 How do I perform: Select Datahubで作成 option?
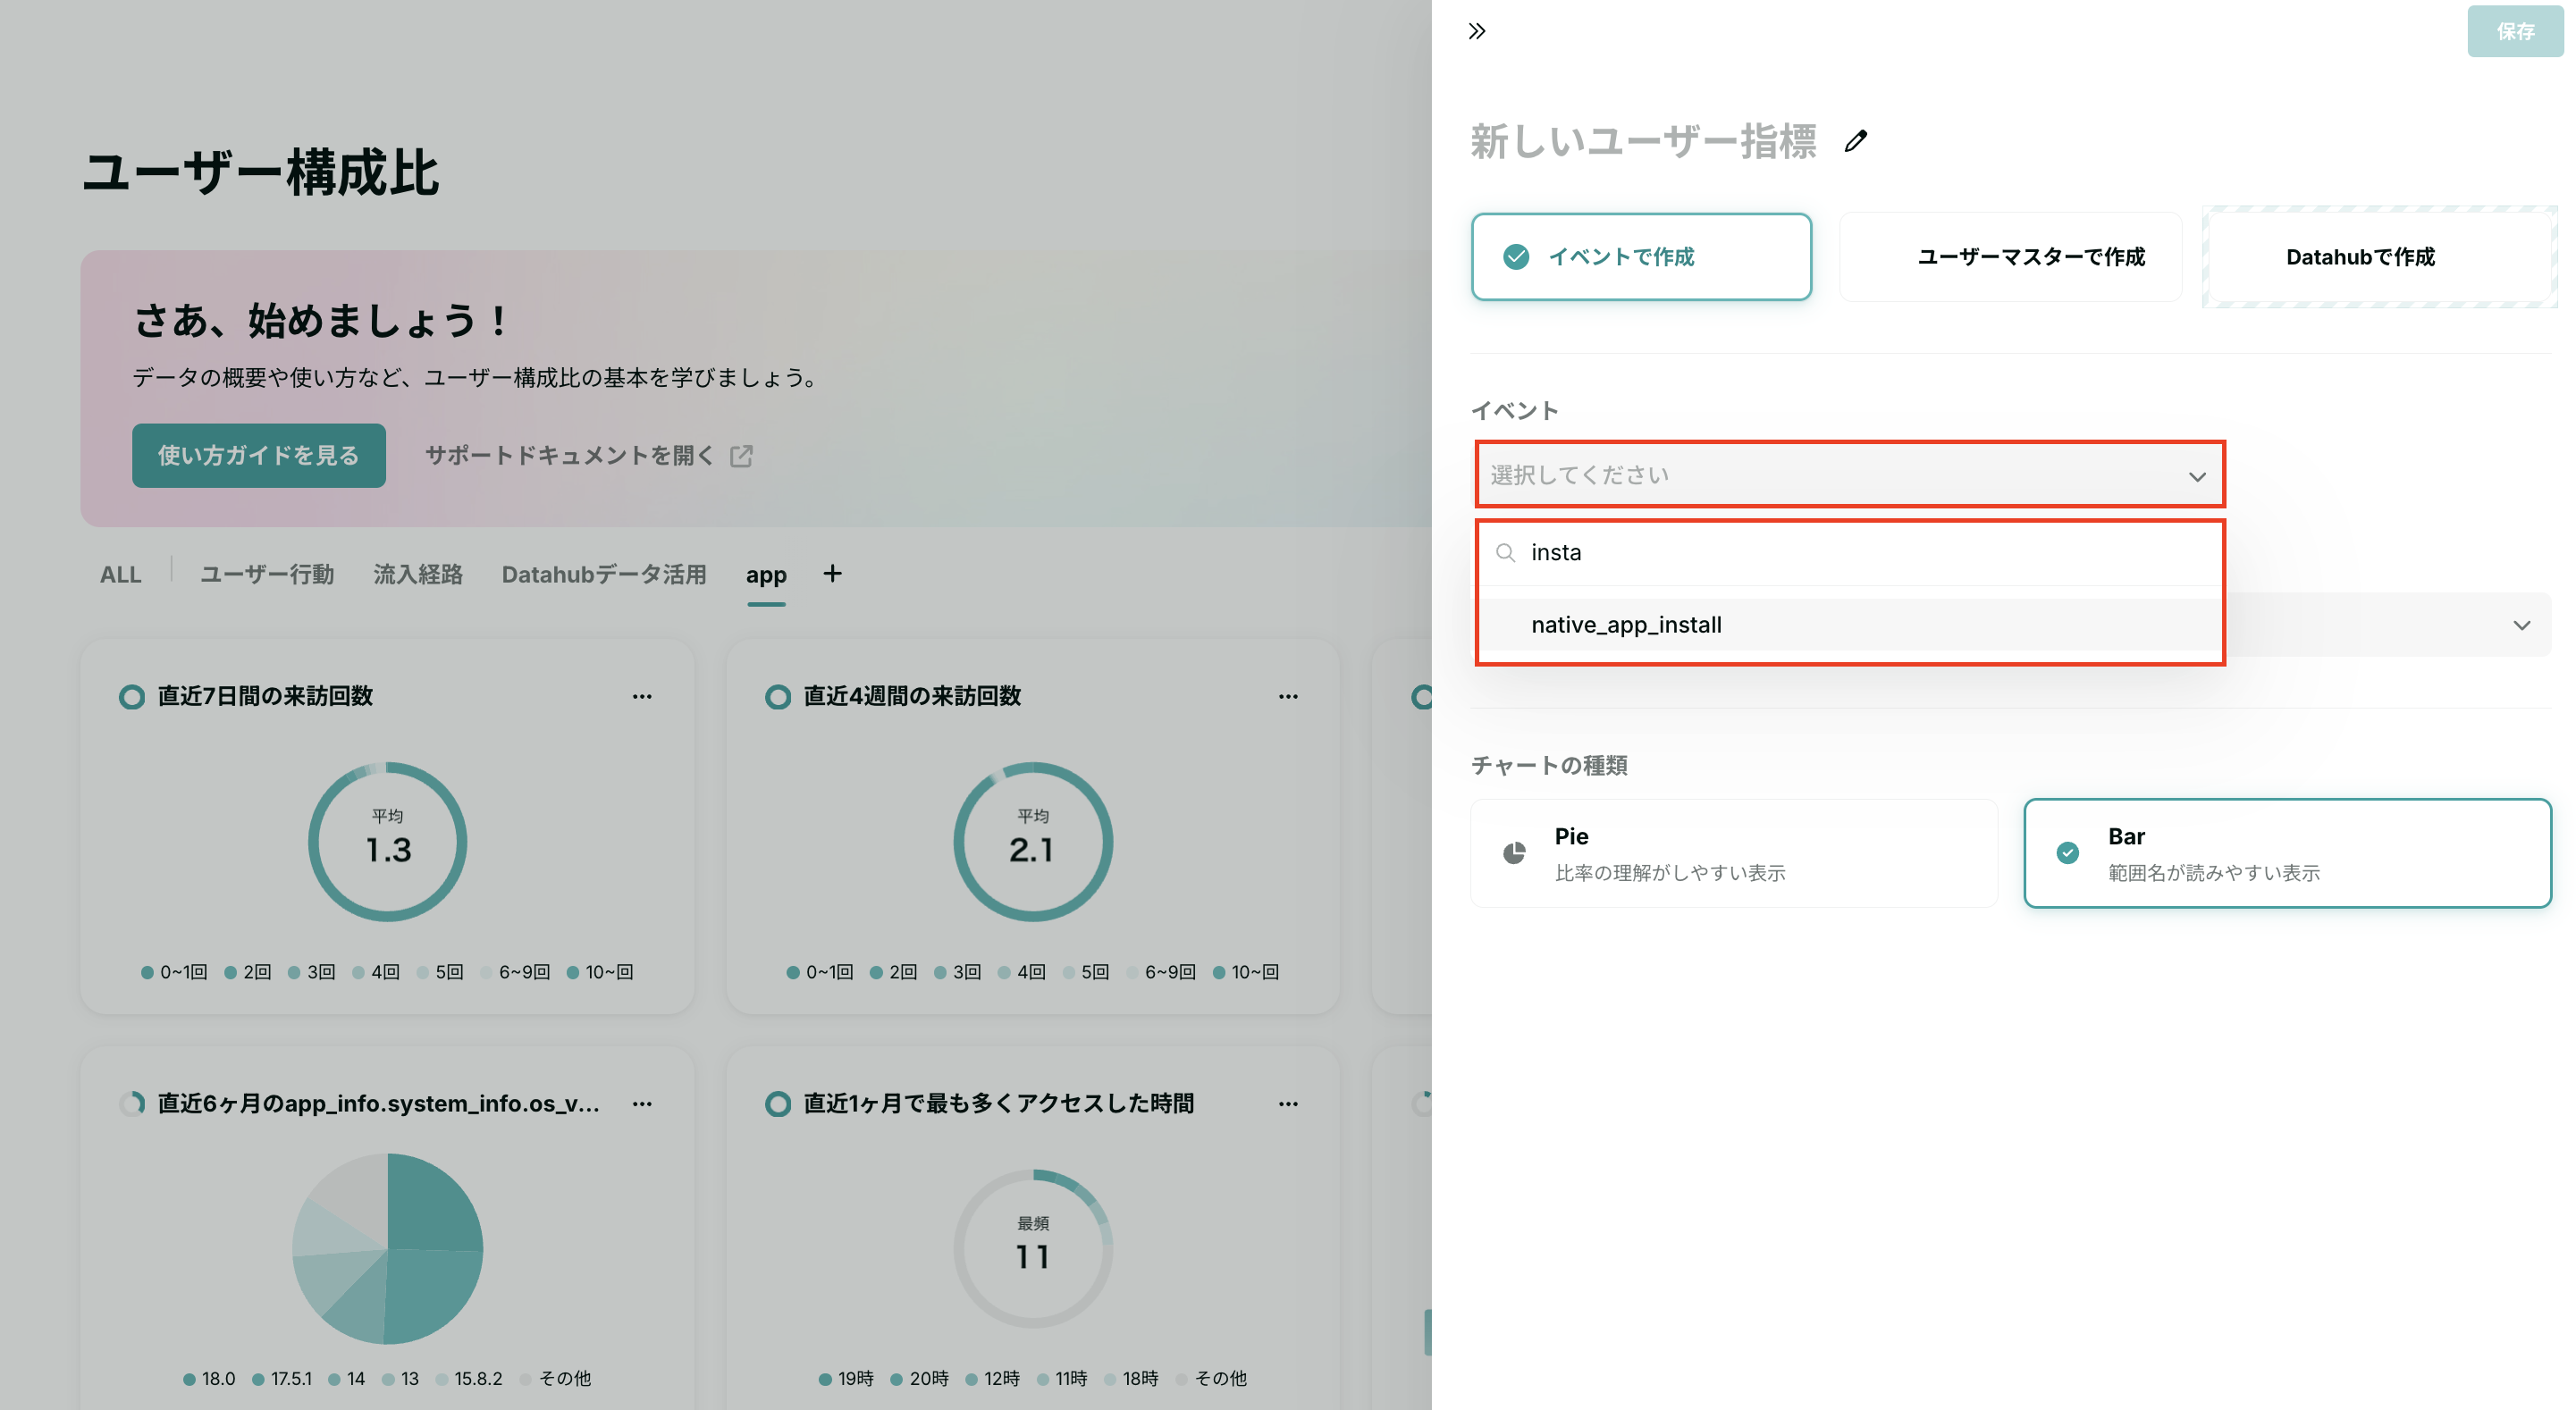pyautogui.click(x=2380, y=257)
